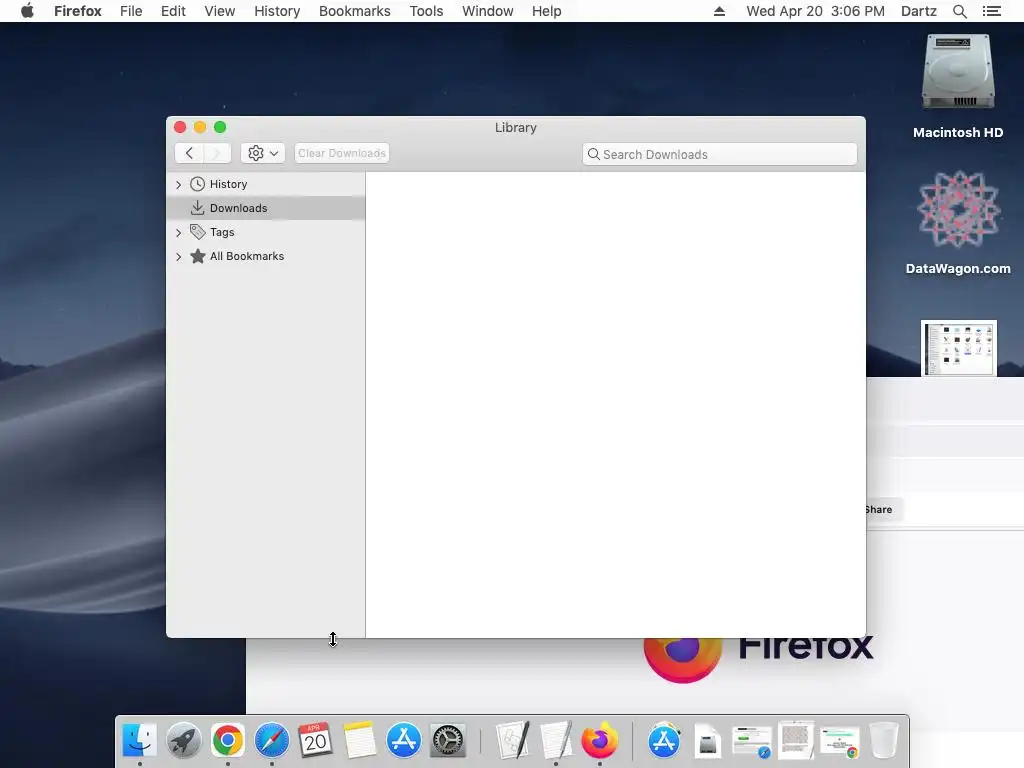Open Google Chrome from the Dock
The width and height of the screenshot is (1024, 768).
227,741
